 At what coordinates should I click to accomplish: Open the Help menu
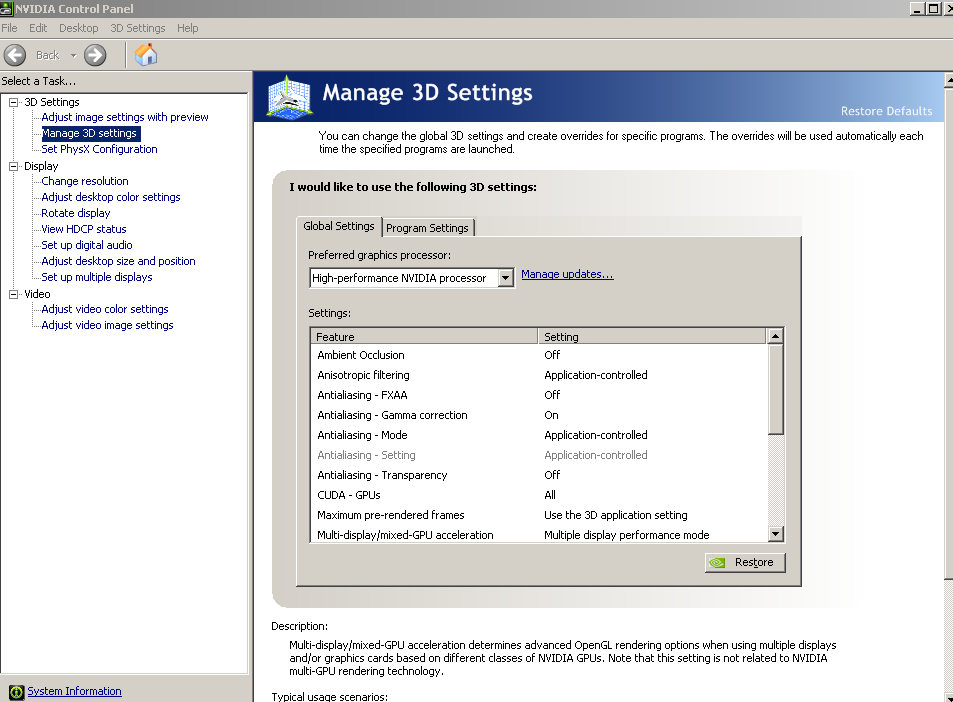pos(188,28)
